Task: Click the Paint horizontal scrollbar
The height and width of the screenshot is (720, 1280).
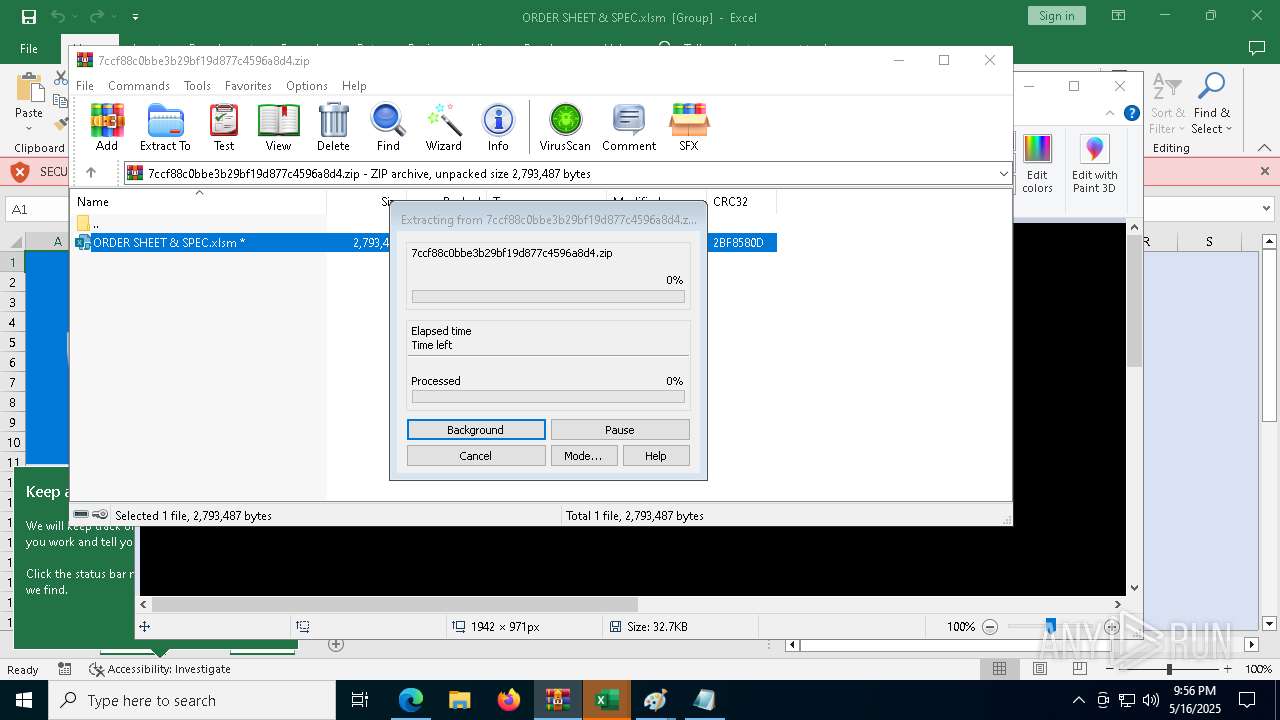Action: [x=394, y=604]
